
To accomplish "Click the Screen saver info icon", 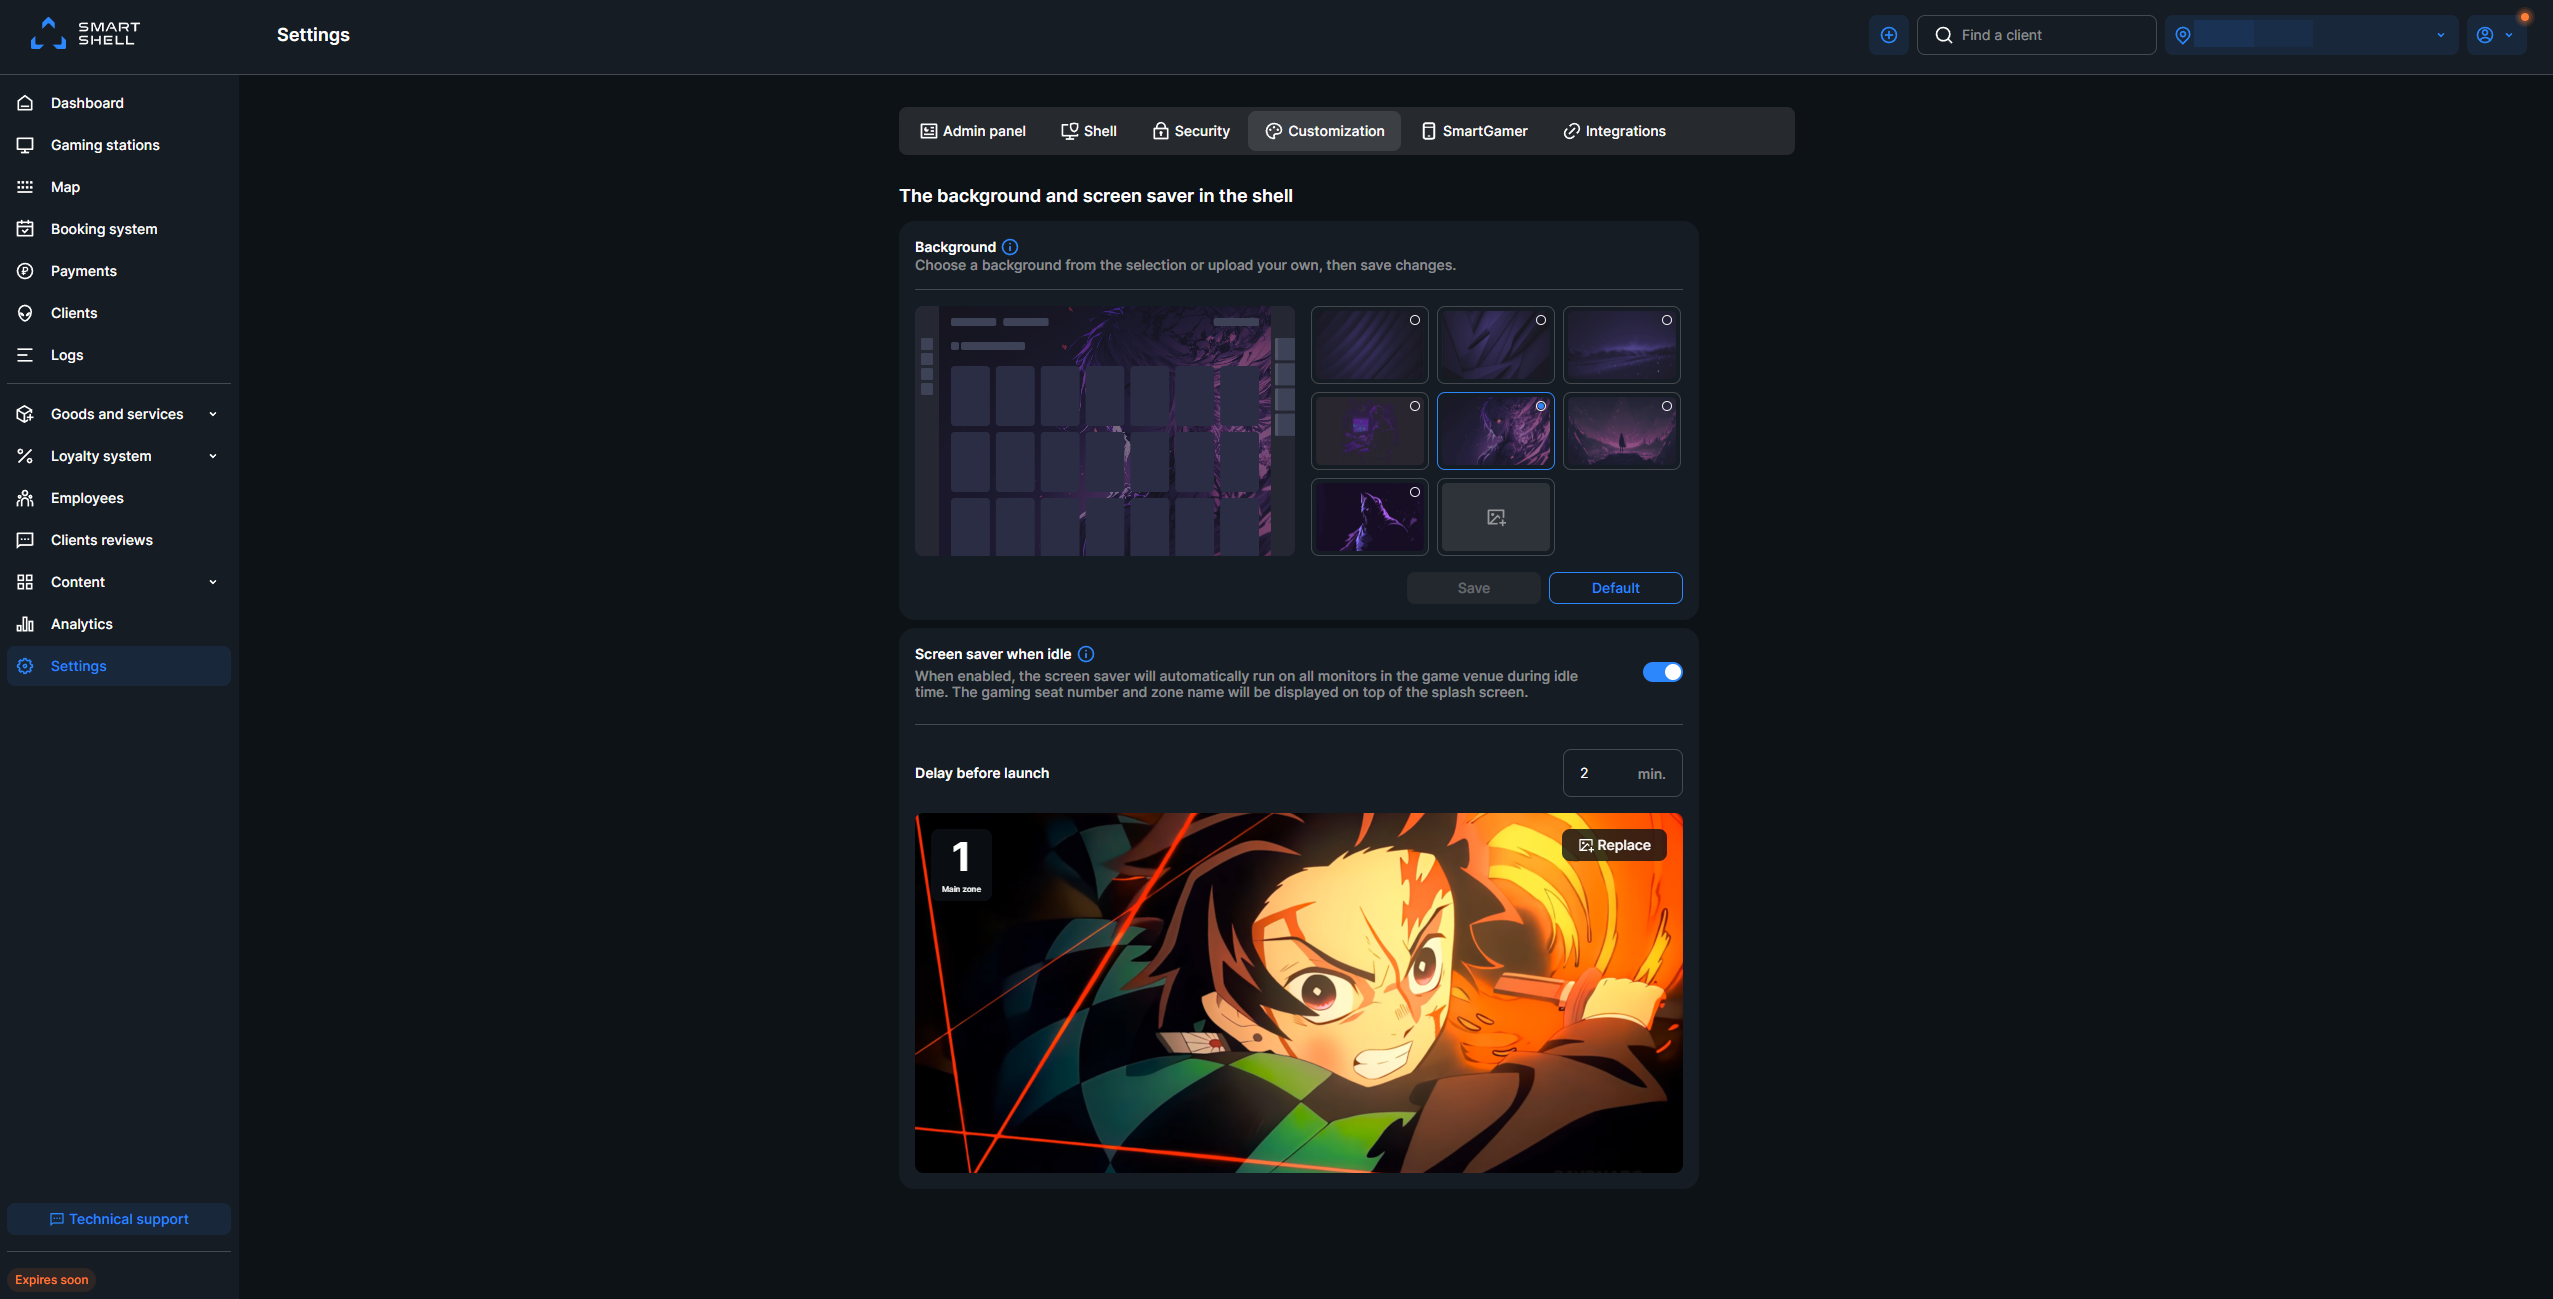I will pyautogui.click(x=1086, y=654).
